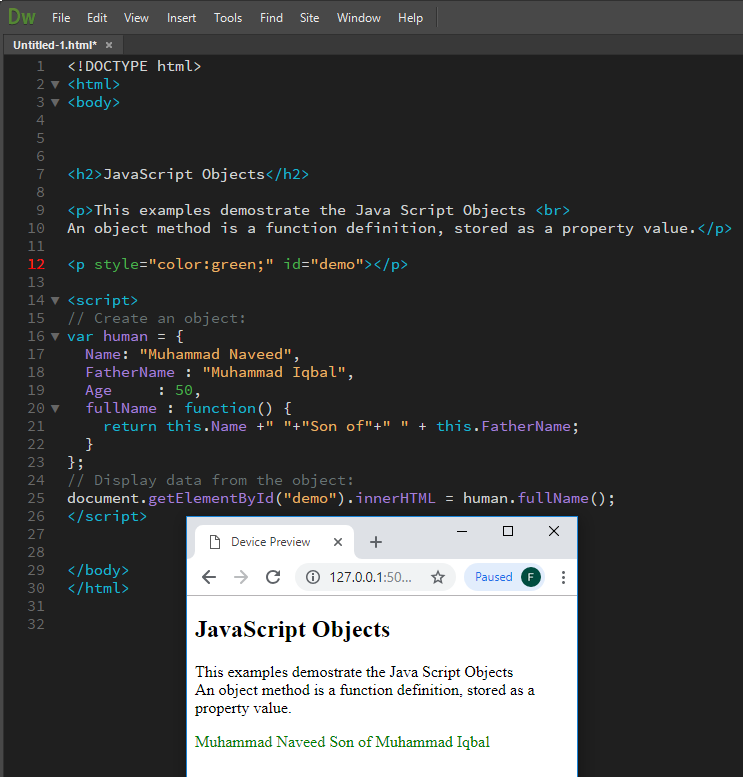The image size is (743, 777).
Task: Collapse the fullName function on line 20
Action: pyautogui.click(x=56, y=409)
